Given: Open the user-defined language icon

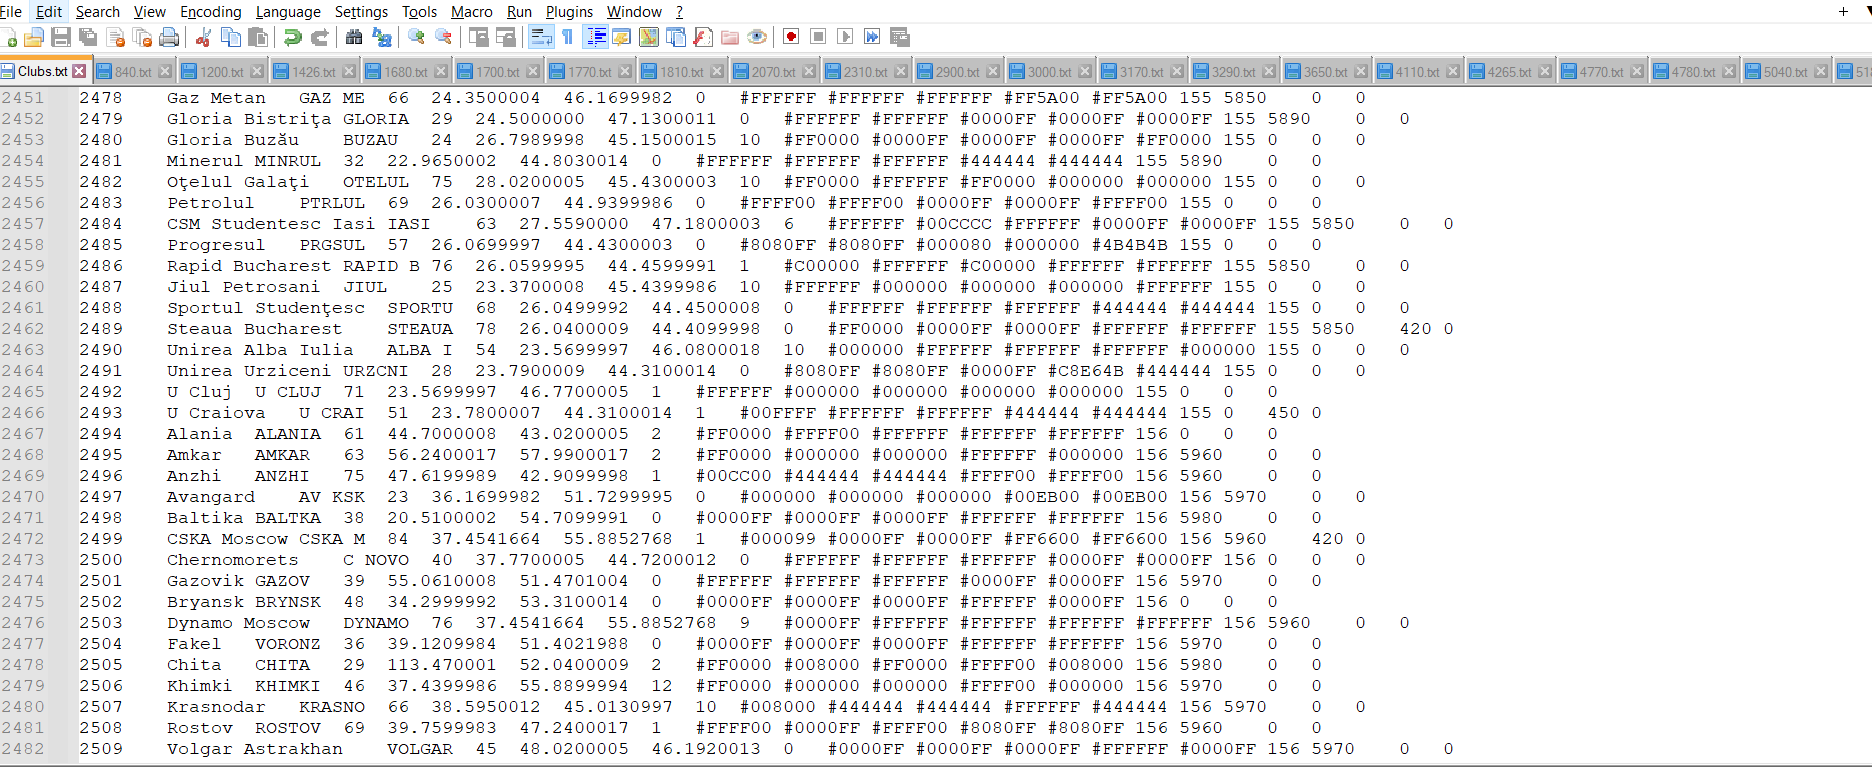Looking at the screenshot, I should point(622,38).
